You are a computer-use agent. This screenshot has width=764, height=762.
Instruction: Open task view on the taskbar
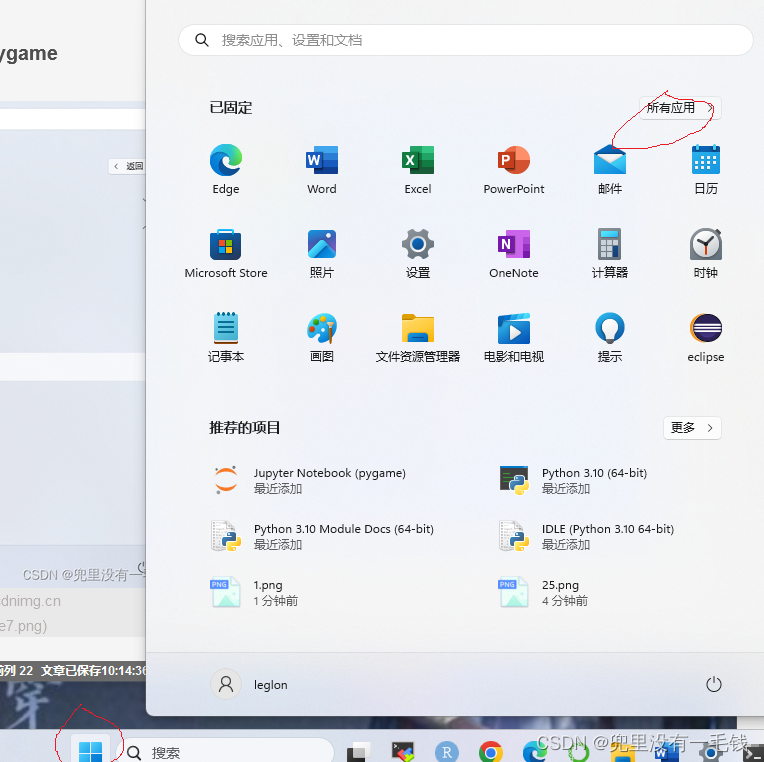pyautogui.click(x=359, y=752)
